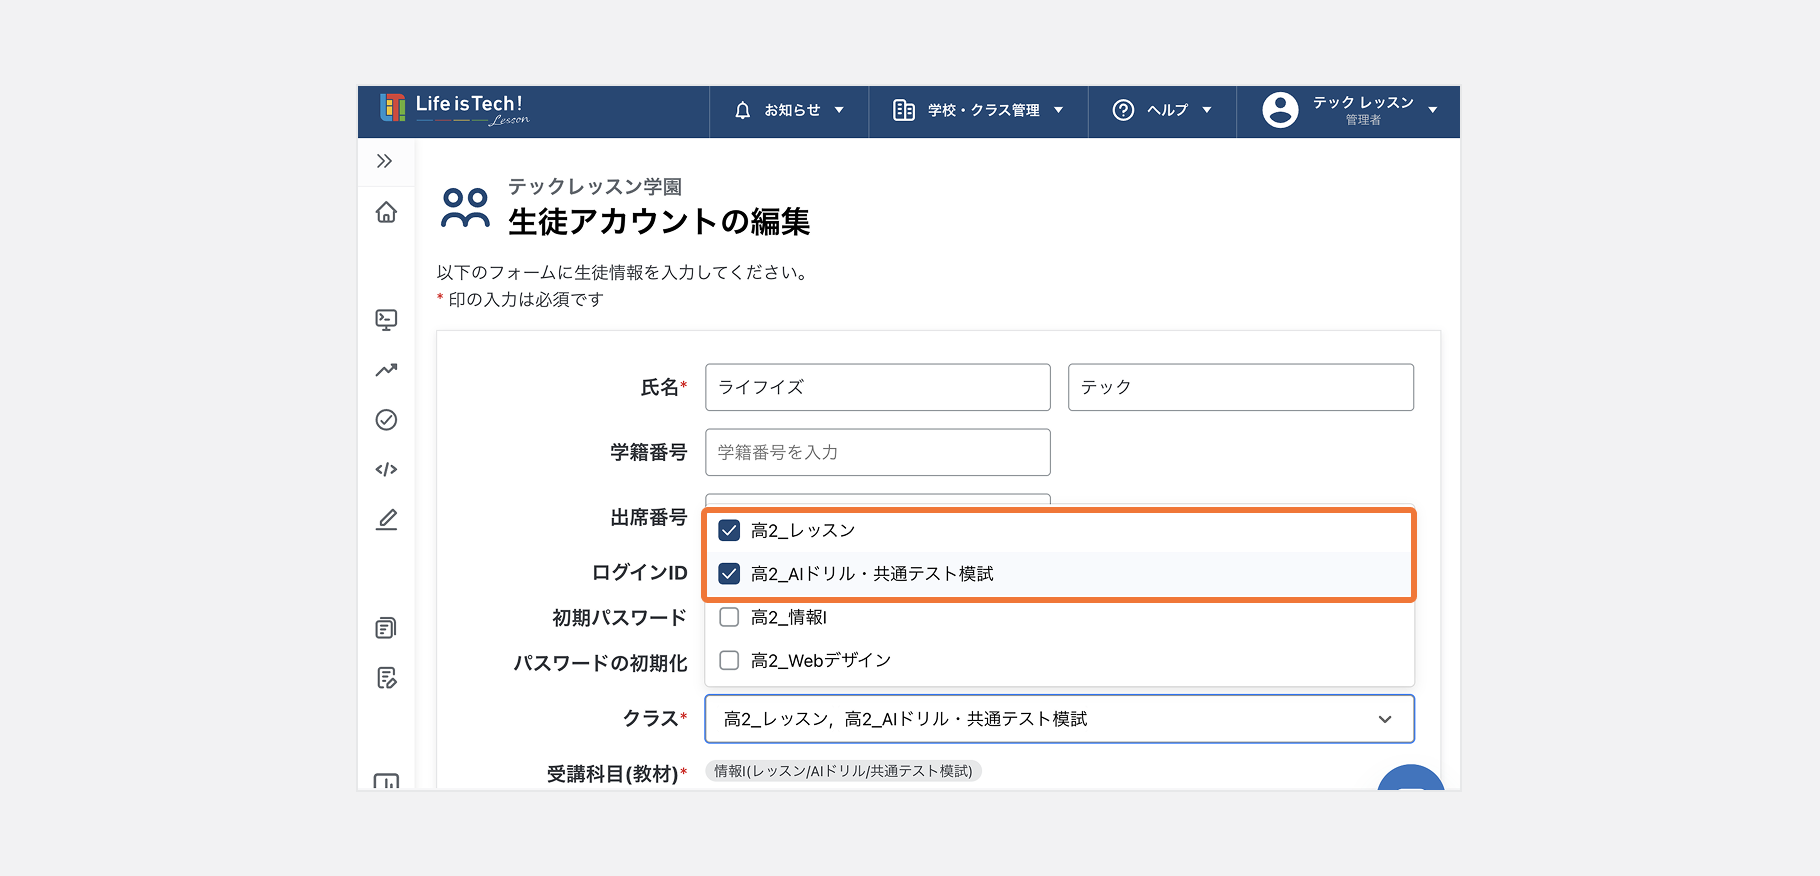Viewport: 1820px width, 876px height.
Task: Click the 情報I(レッスン/AIドリル/共通テスト模試) tag
Action: [843, 771]
